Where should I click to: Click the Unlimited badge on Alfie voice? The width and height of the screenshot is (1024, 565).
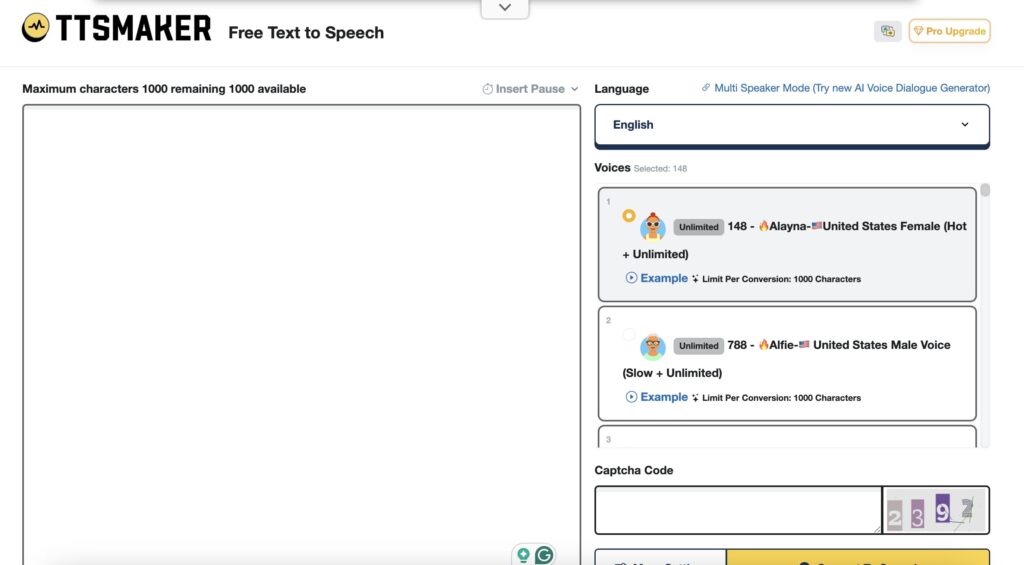(698, 346)
